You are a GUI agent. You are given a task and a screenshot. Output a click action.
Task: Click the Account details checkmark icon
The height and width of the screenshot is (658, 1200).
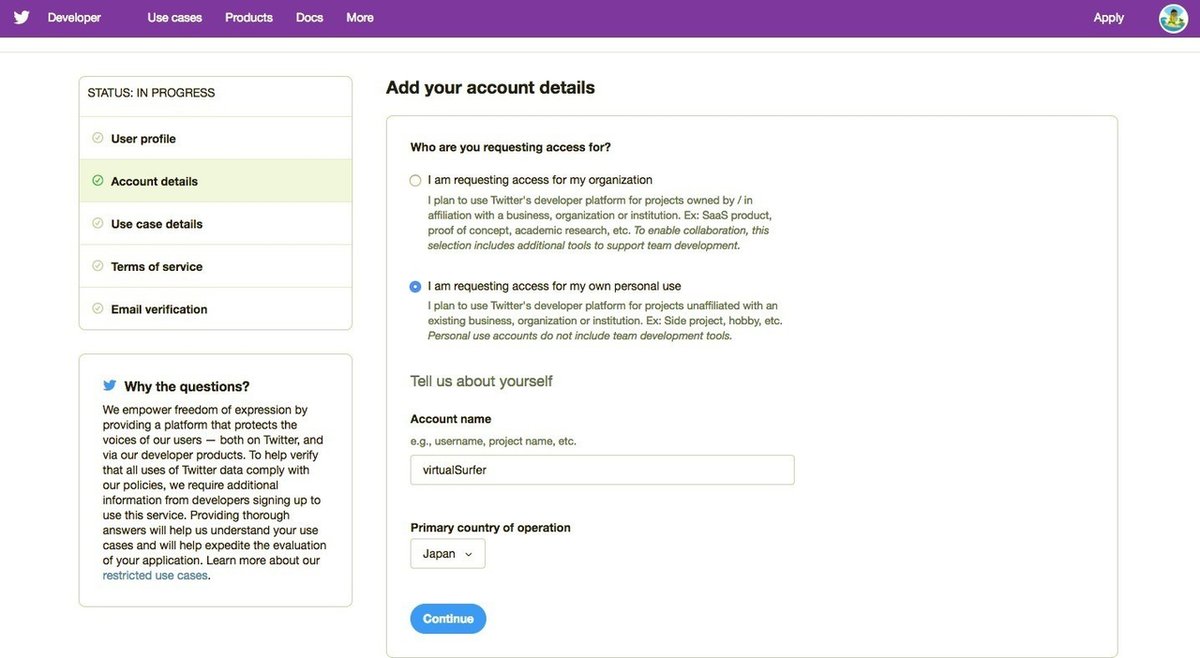tap(97, 181)
